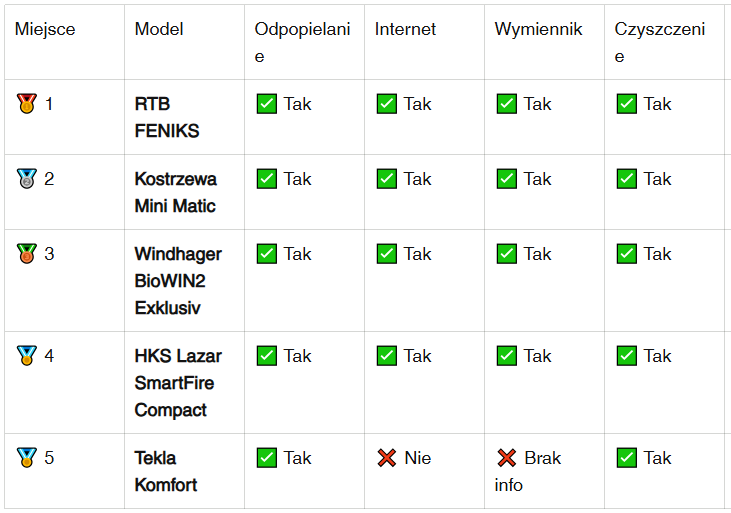This screenshot has width=731, height=513.
Task: Click Kostrzewa Mini Matic Wymiennik green checkmark
Action: click(506, 179)
